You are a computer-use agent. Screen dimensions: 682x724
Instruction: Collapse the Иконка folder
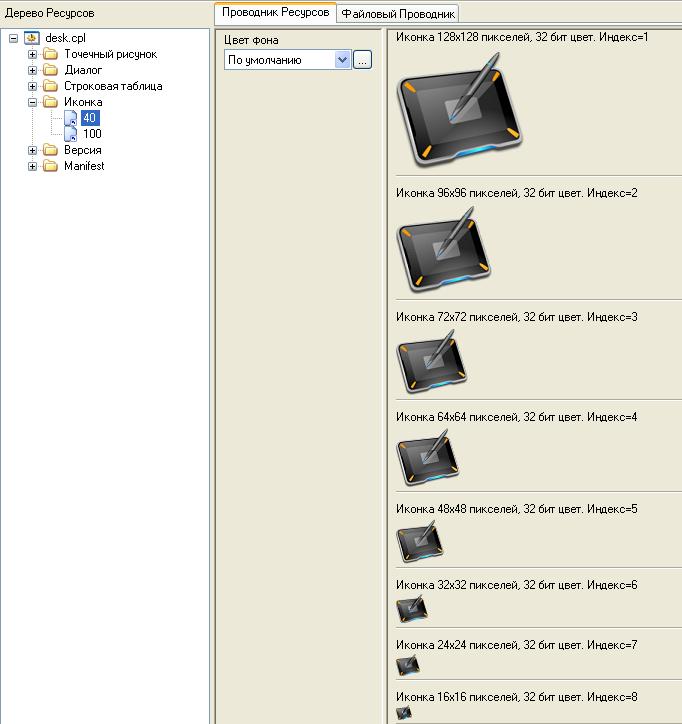point(32,103)
